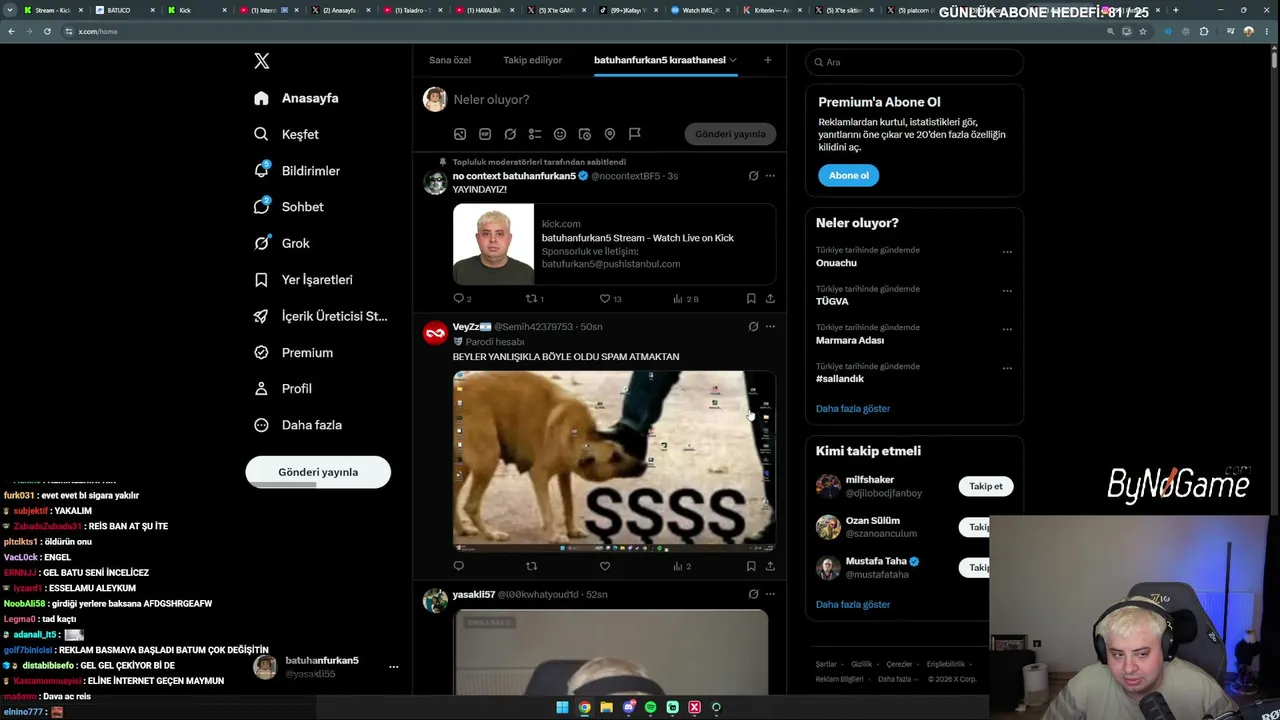The height and width of the screenshot is (720, 1280).
Task: Open Yer İşaretleri bookmarks
Action: 302,280
